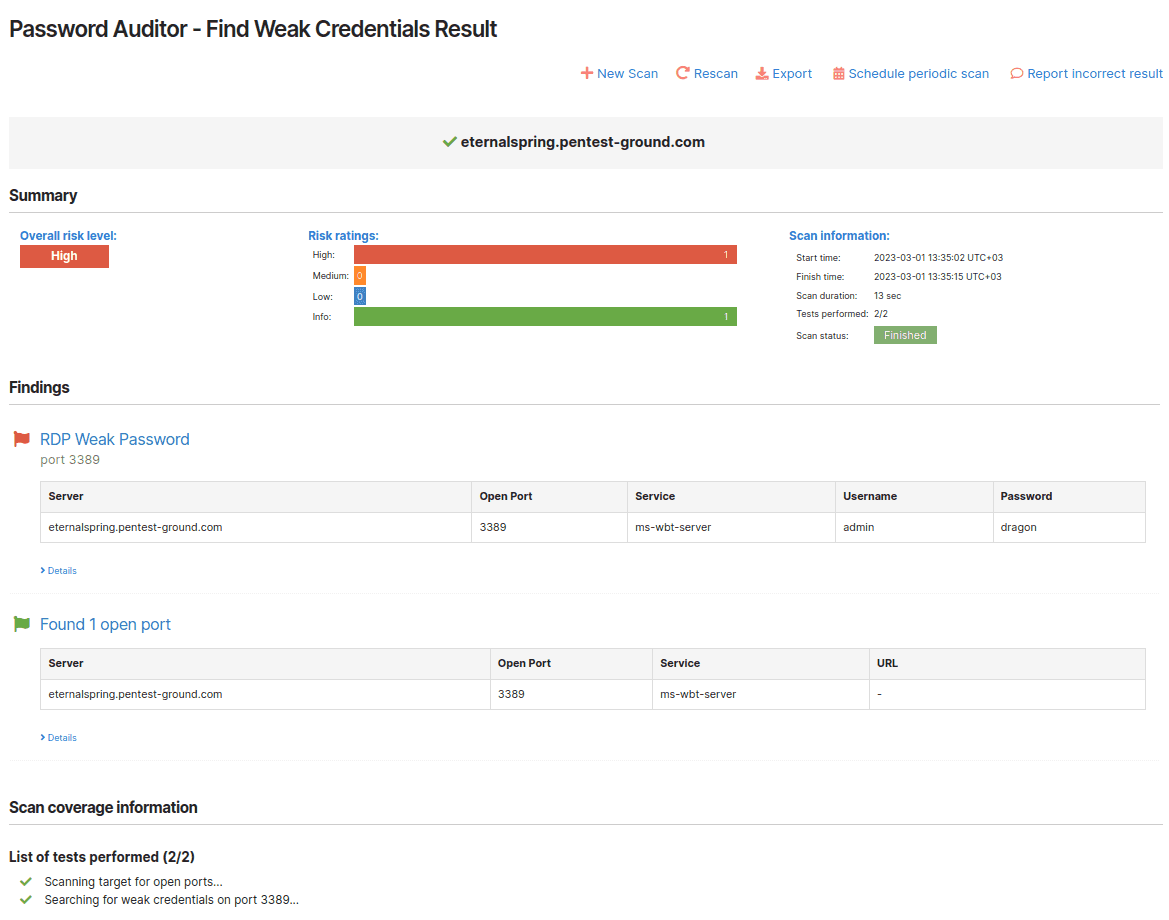Open a New Scan
Screen dimensions: 1169x920
point(627,73)
